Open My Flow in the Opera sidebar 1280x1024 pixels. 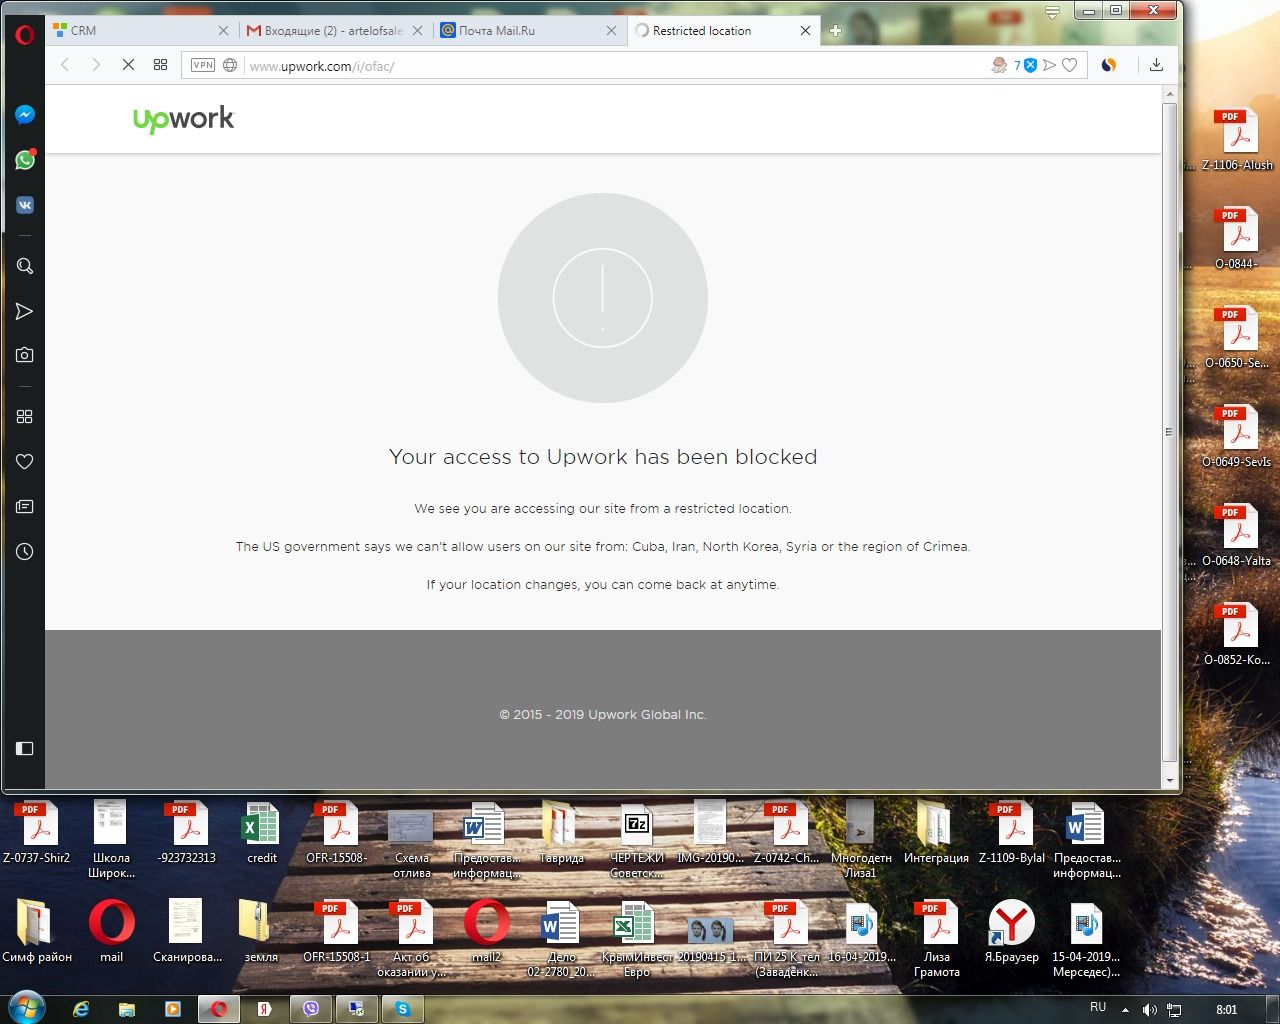25,311
